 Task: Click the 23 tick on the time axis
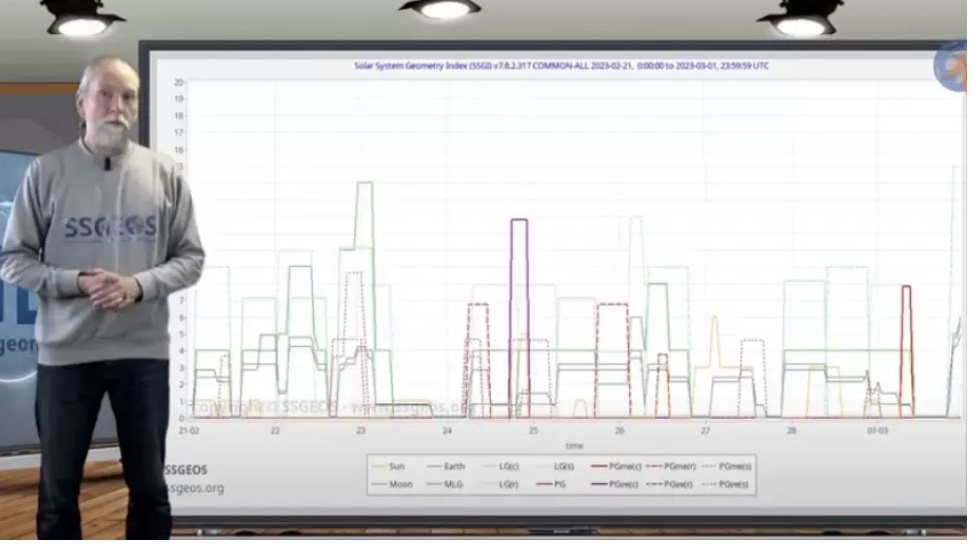coord(361,431)
